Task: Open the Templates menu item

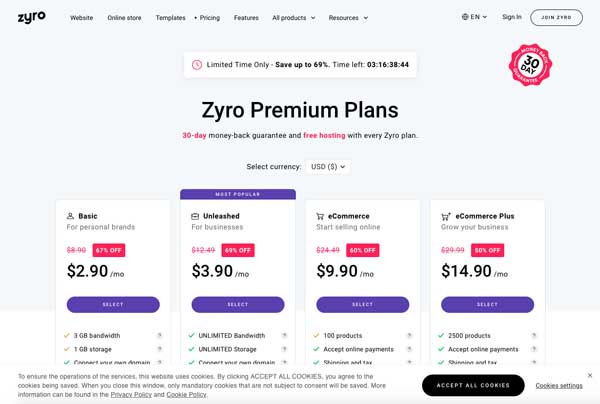Action: [x=170, y=18]
